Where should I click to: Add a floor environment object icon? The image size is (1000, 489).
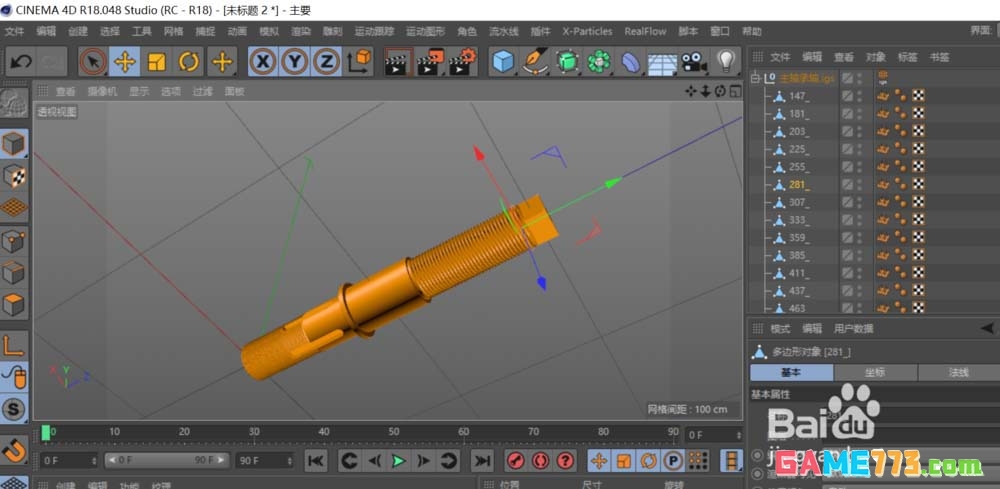pyautogui.click(x=663, y=62)
